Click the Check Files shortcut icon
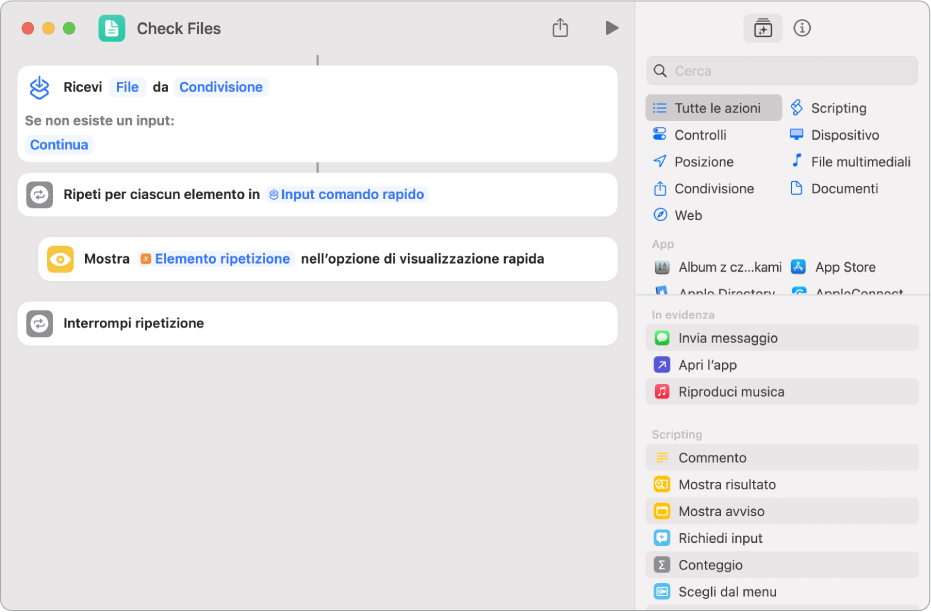The width and height of the screenshot is (931, 612). click(x=112, y=28)
